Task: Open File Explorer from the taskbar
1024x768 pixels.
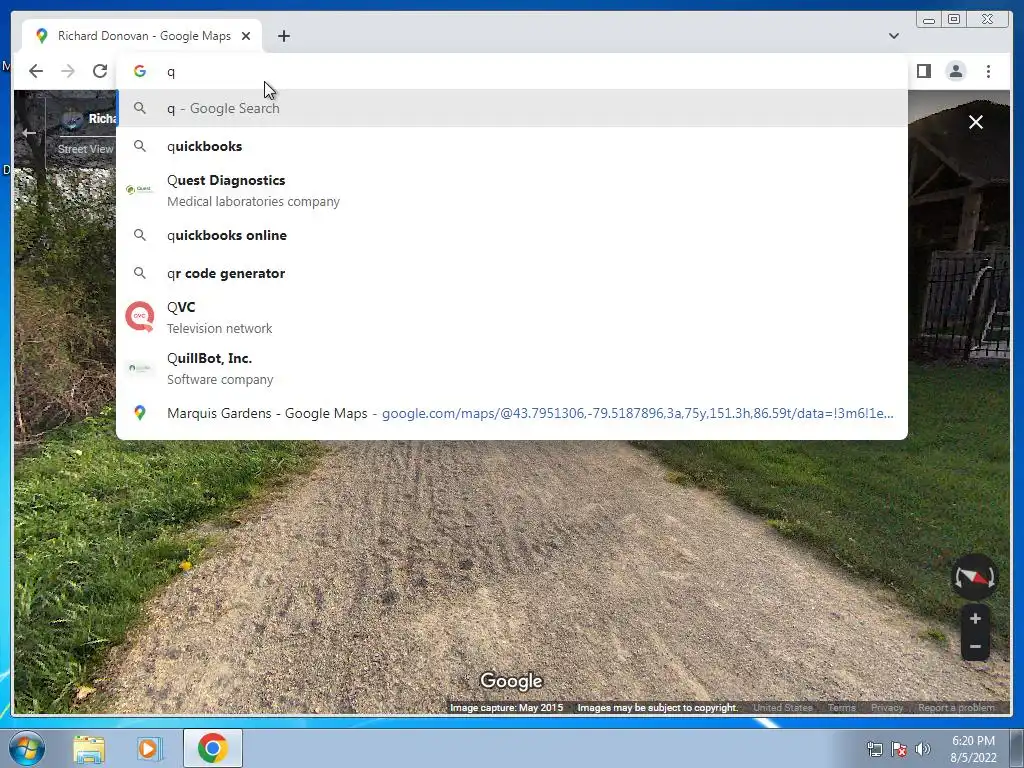Action: (89, 748)
